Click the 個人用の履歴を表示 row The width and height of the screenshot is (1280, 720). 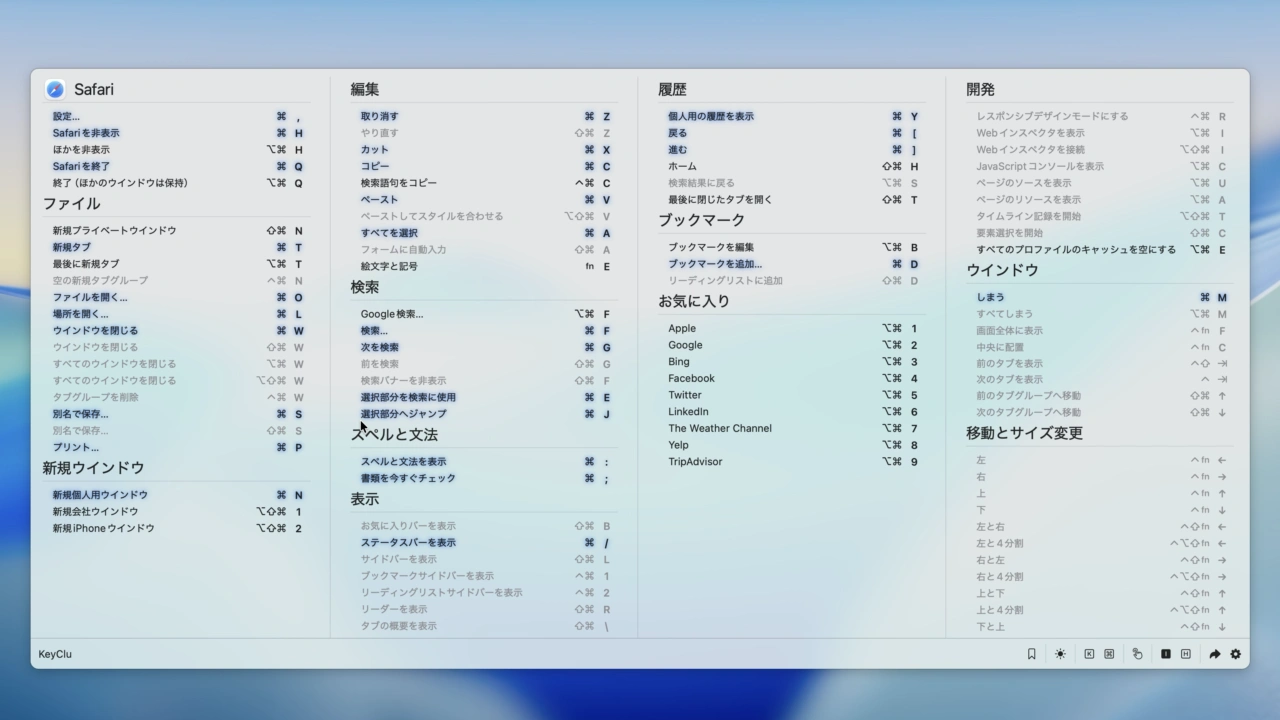click(794, 116)
